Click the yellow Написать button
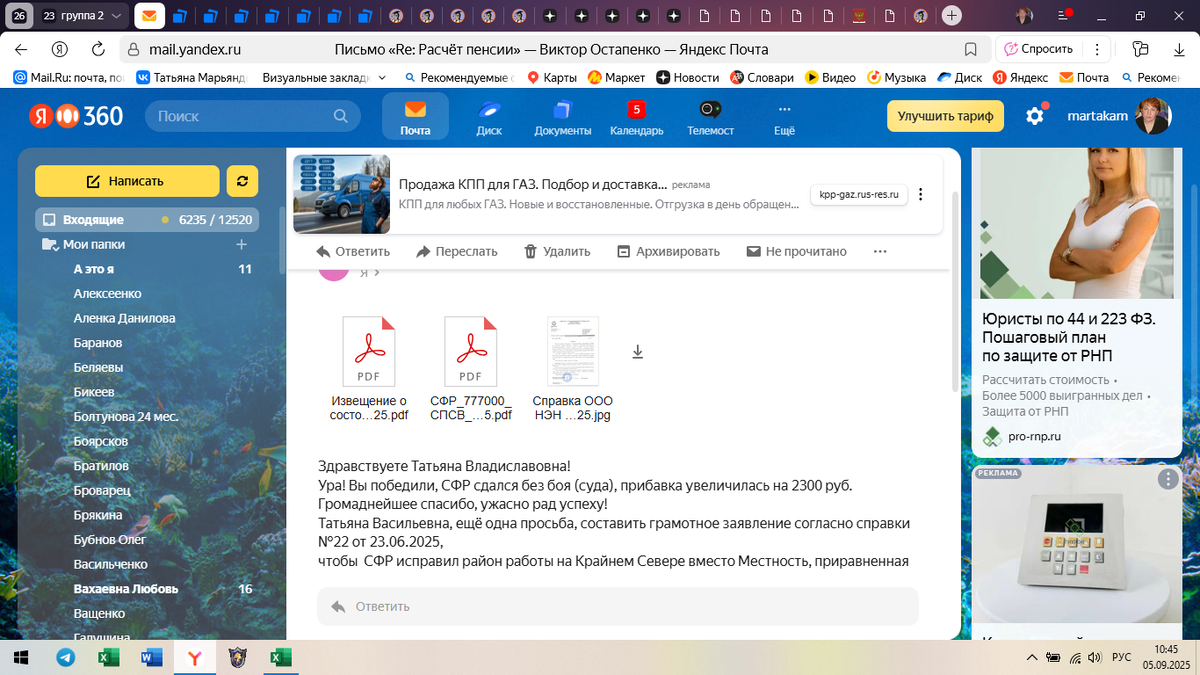Image resolution: width=1200 pixels, height=675 pixels. (x=127, y=183)
